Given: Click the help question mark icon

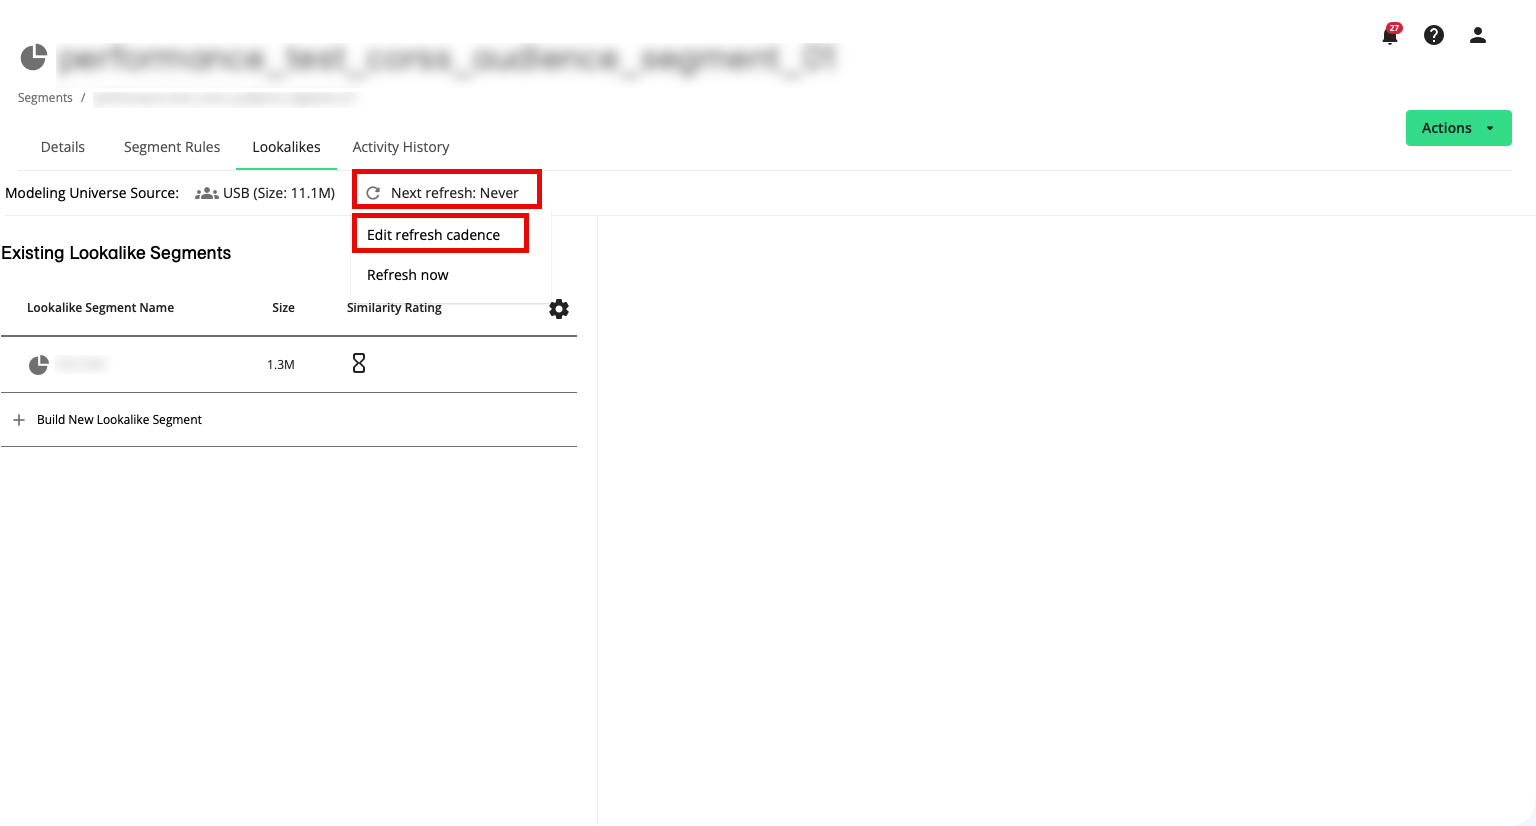Looking at the screenshot, I should coord(1434,35).
